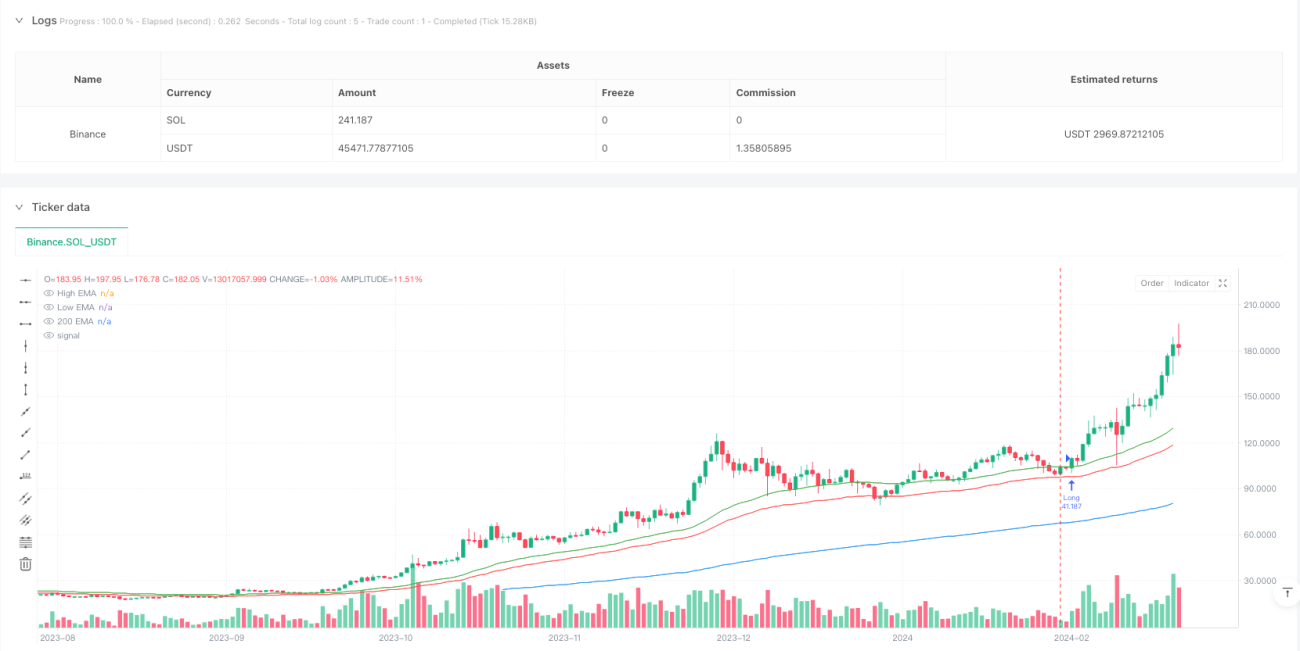The width and height of the screenshot is (1300, 651).
Task: Select the Fibonacci retracement lines tool
Action: click(x=26, y=542)
